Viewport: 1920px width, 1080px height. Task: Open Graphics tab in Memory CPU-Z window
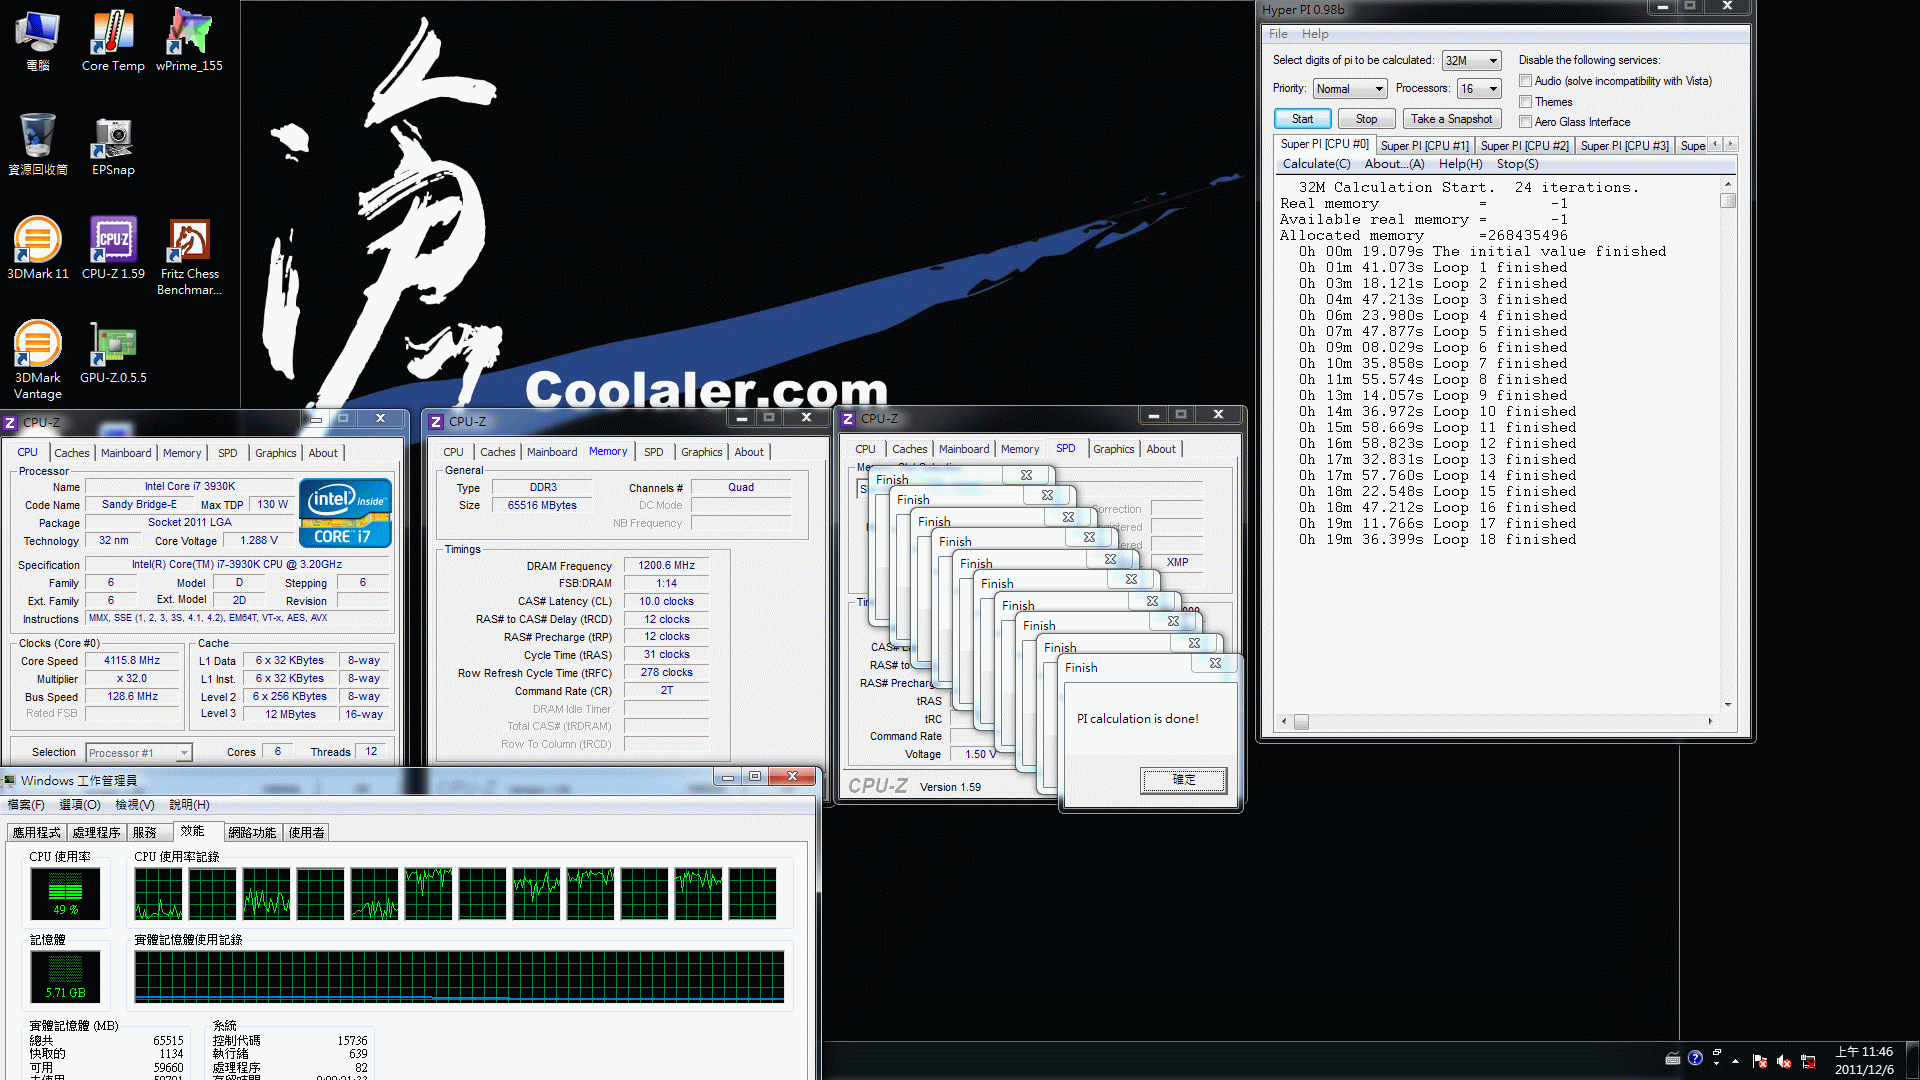click(701, 452)
